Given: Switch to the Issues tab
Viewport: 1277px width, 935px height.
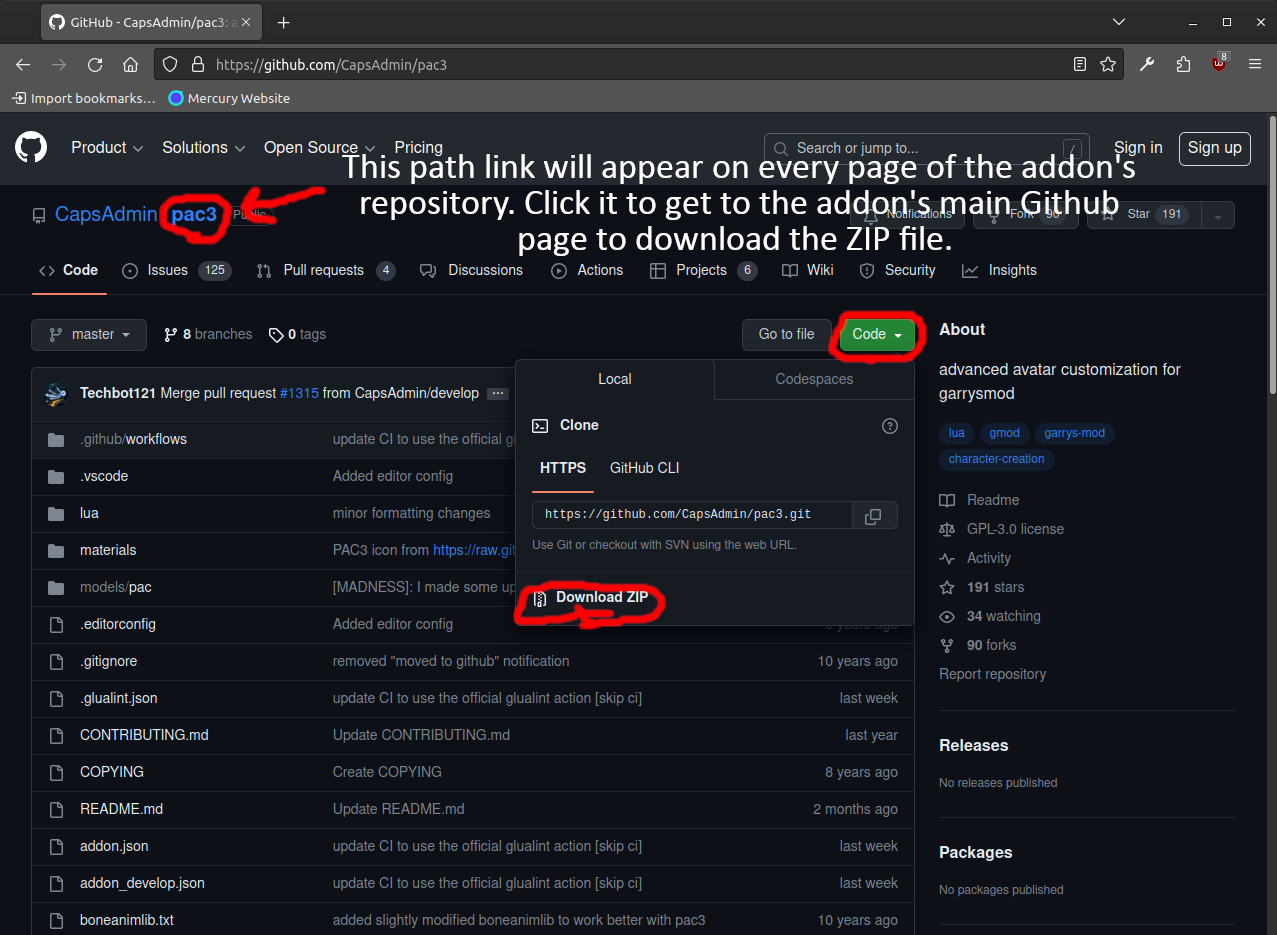Looking at the screenshot, I should point(176,270).
